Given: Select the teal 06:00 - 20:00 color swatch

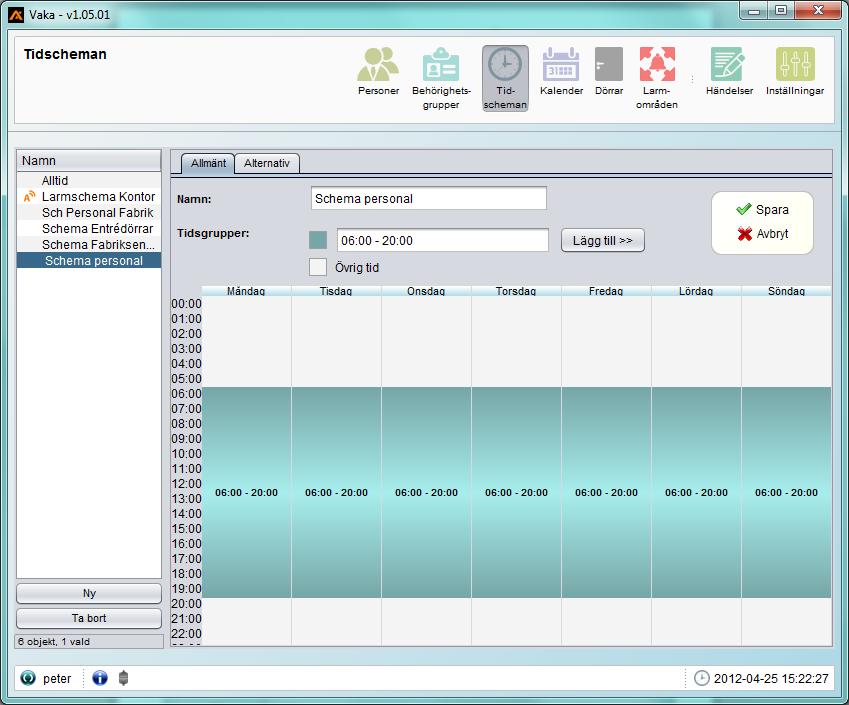Looking at the screenshot, I should click(318, 240).
